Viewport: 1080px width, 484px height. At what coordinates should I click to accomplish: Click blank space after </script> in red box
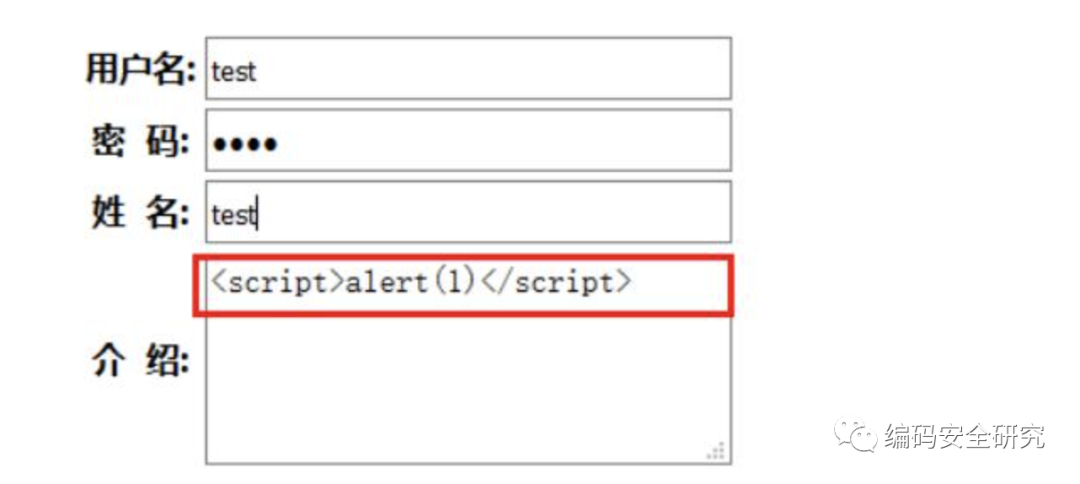click(678, 285)
